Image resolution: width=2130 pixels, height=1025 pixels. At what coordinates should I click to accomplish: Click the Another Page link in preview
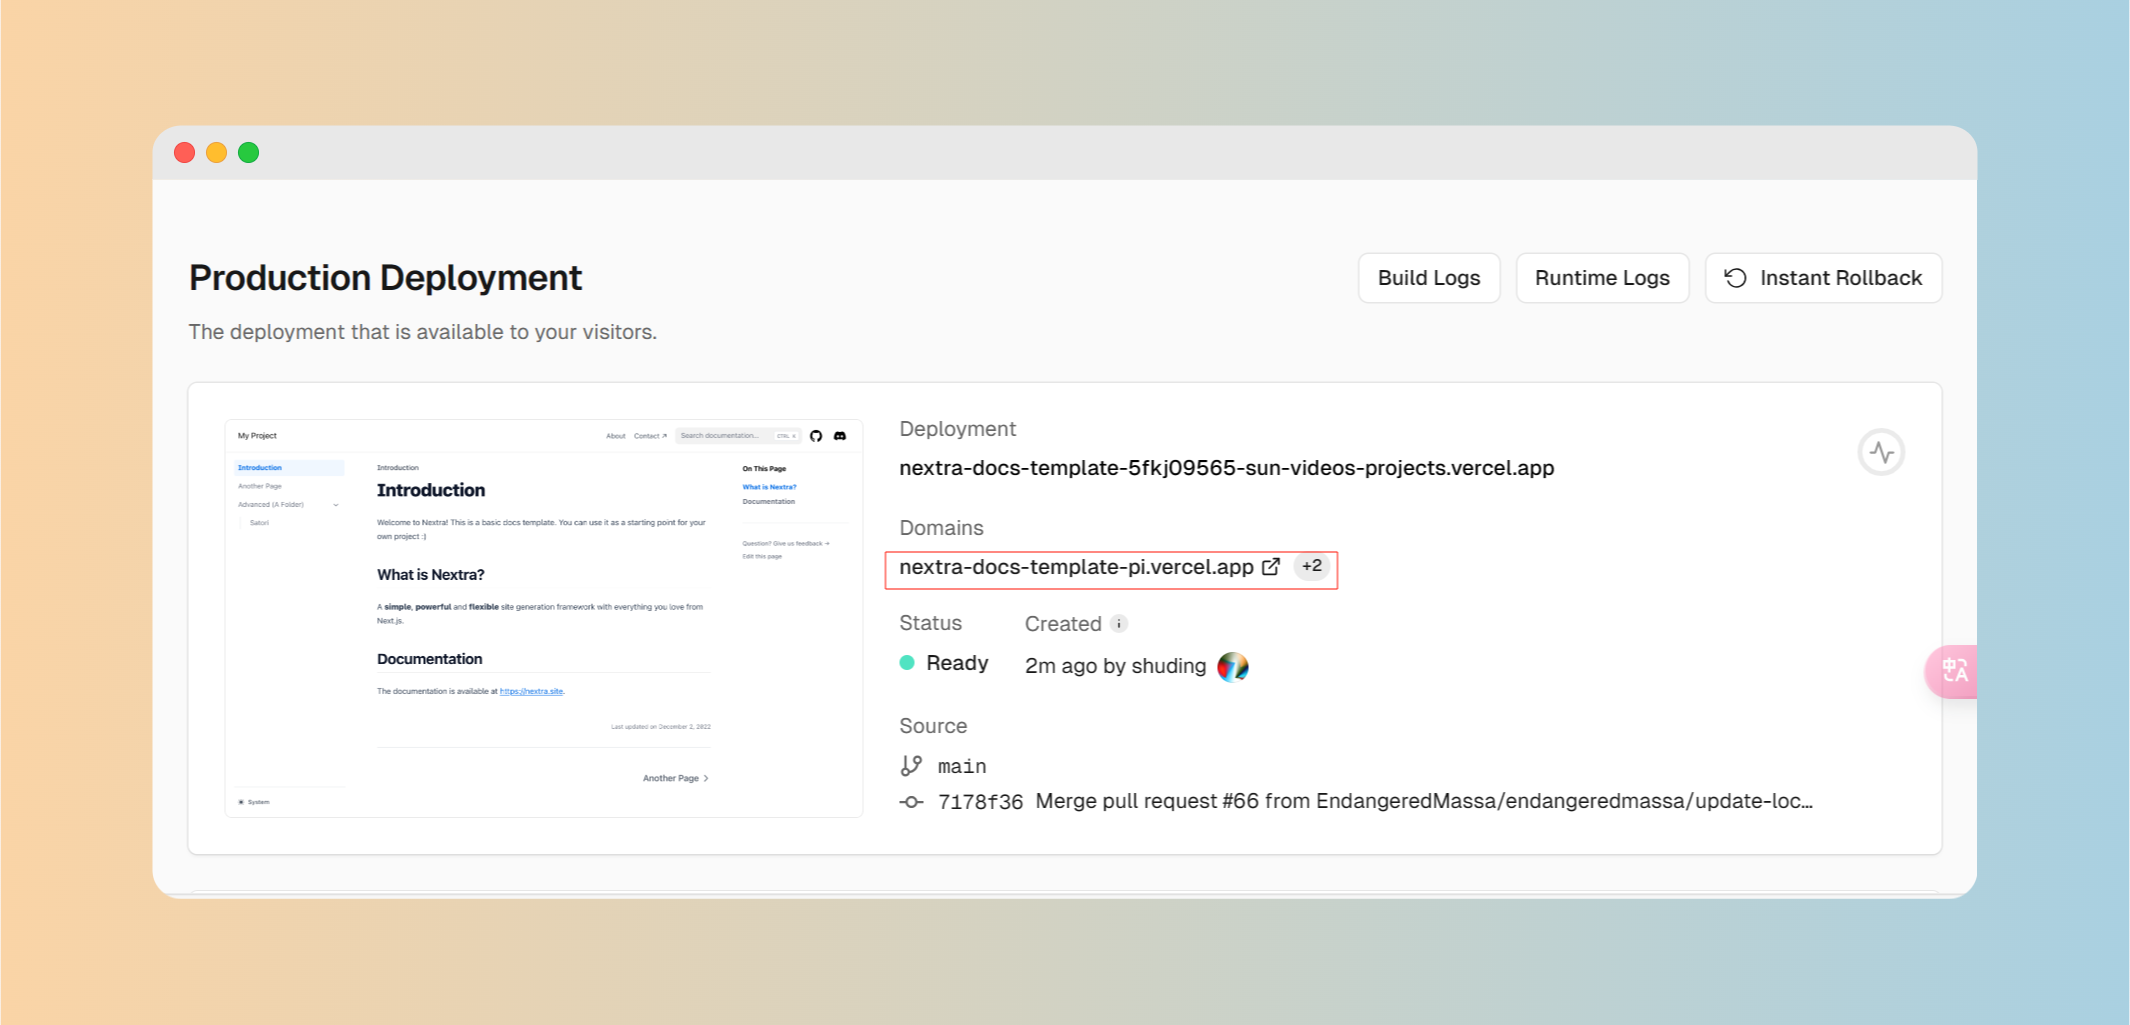[x=675, y=778]
